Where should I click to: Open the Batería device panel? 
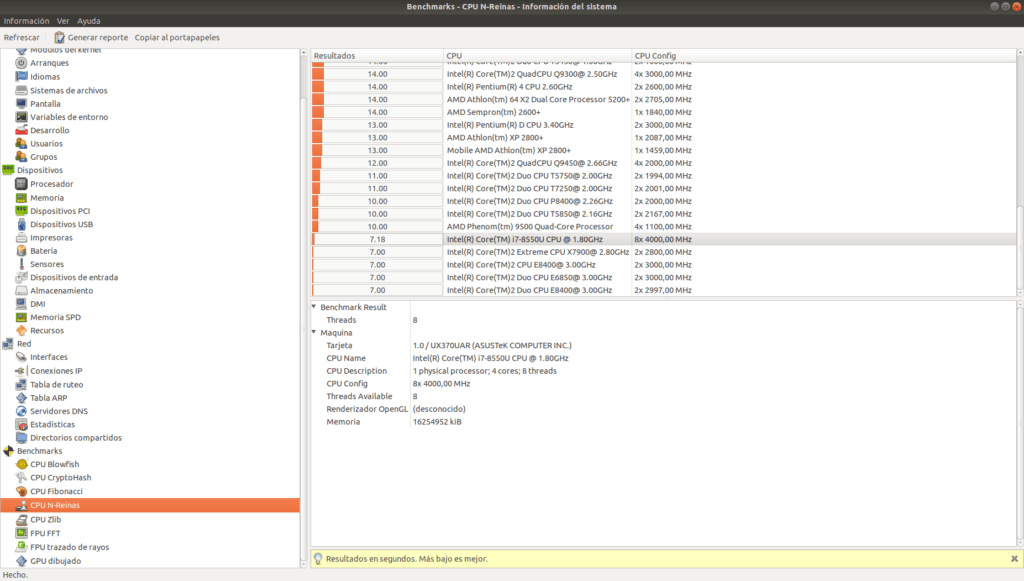click(x=44, y=250)
